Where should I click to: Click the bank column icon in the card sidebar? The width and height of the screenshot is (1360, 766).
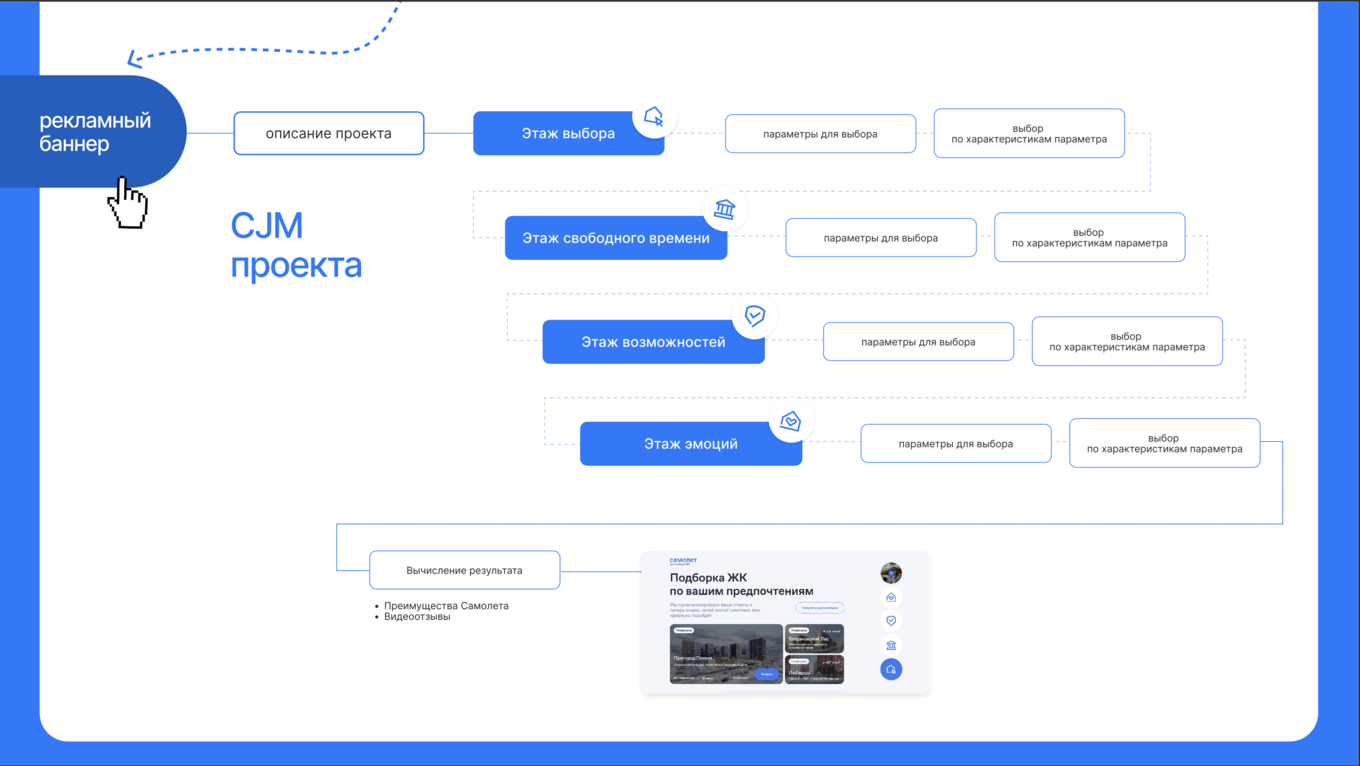pyautogui.click(x=891, y=645)
